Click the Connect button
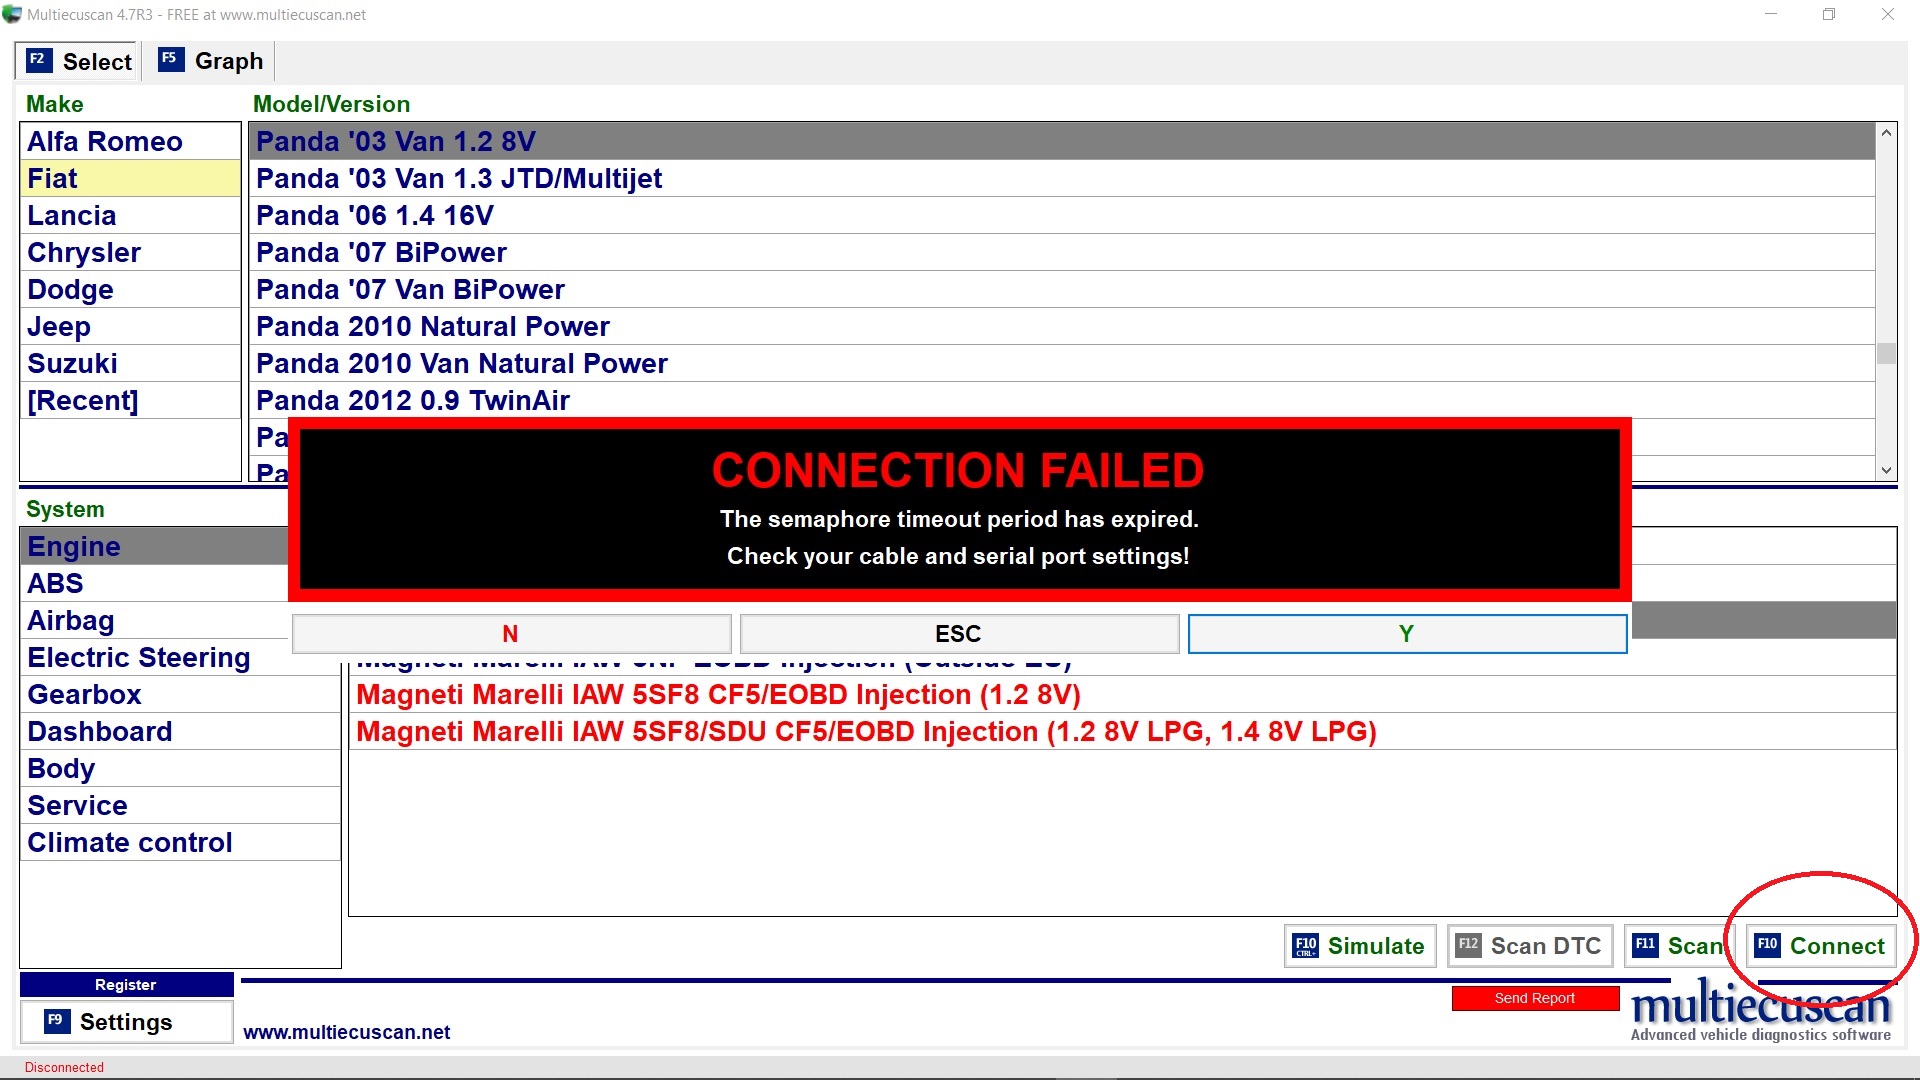1920x1080 pixels. pos(1822,946)
